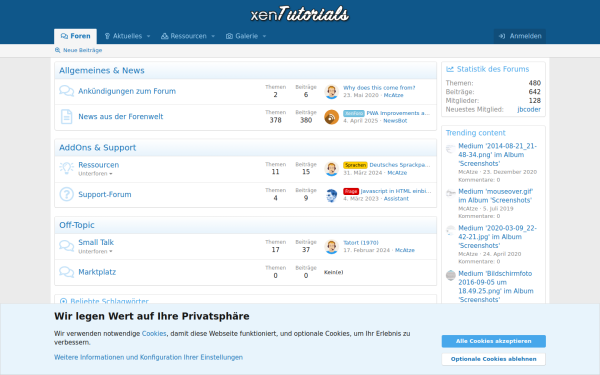The width and height of the screenshot is (600, 375).
Task: Open the Ressourcen navigation item
Action: coord(184,36)
